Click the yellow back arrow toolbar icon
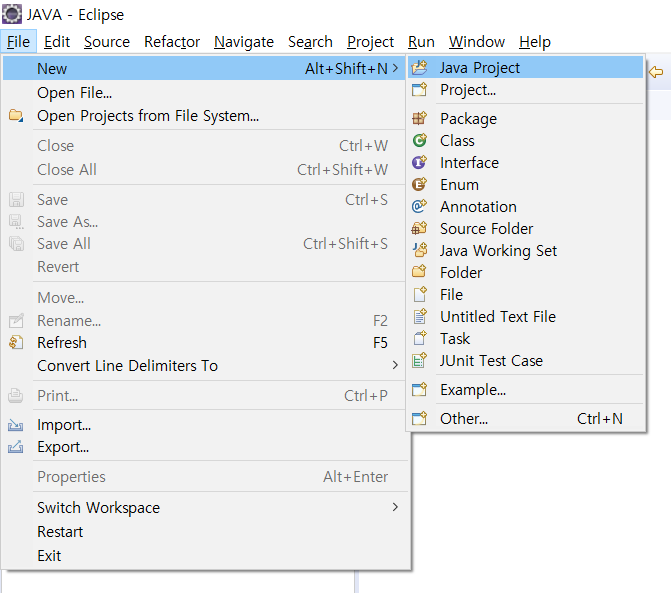The width and height of the screenshot is (671, 593). tap(656, 71)
